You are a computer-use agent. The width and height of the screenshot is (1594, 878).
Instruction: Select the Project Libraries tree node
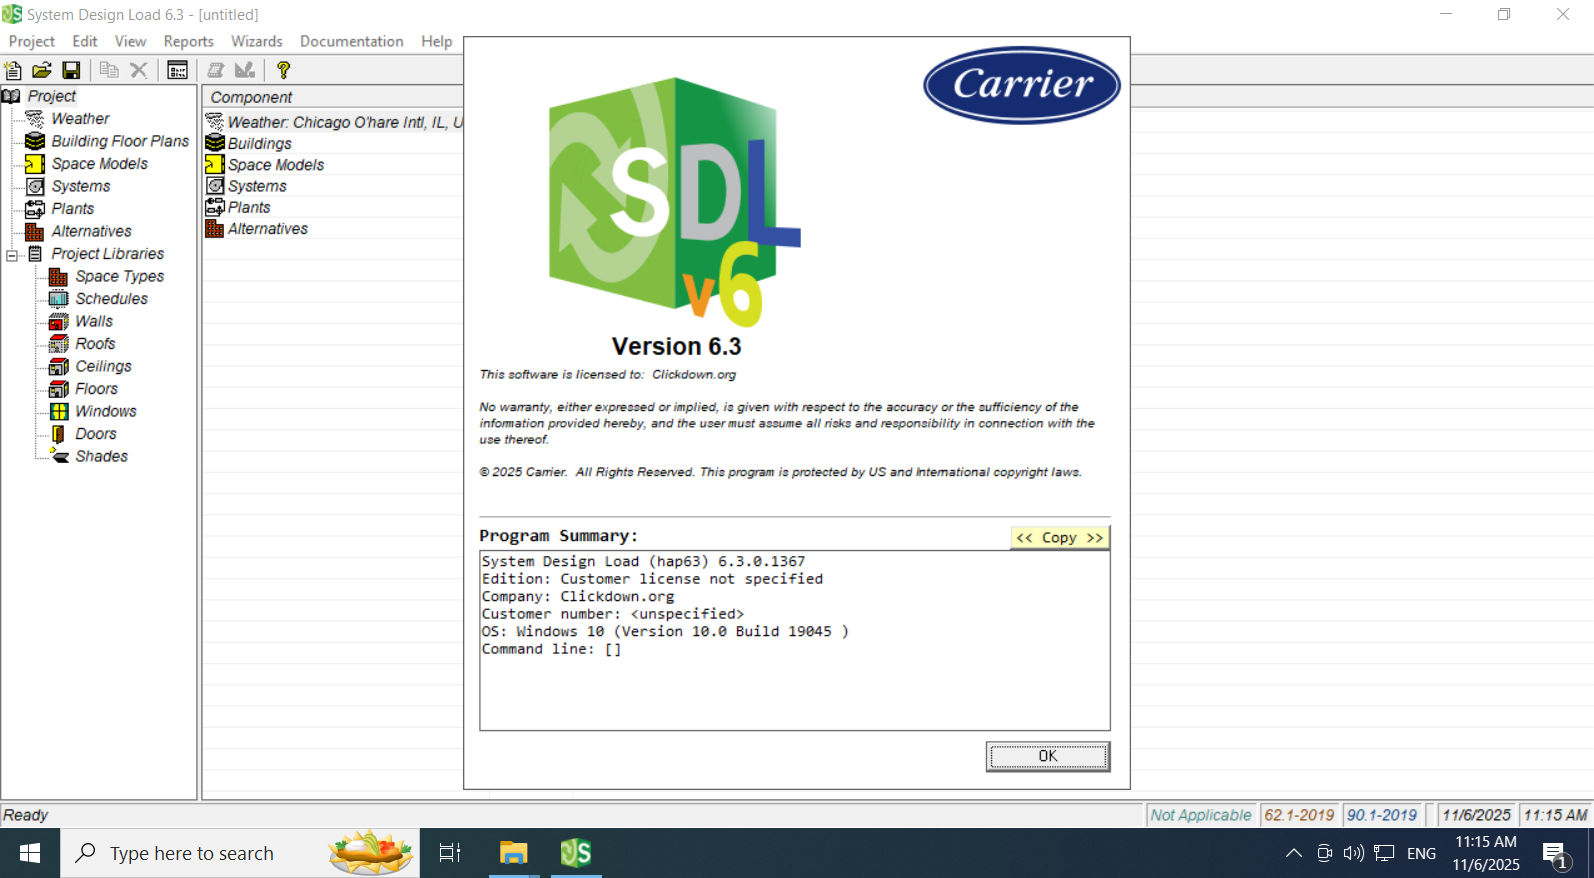point(107,254)
